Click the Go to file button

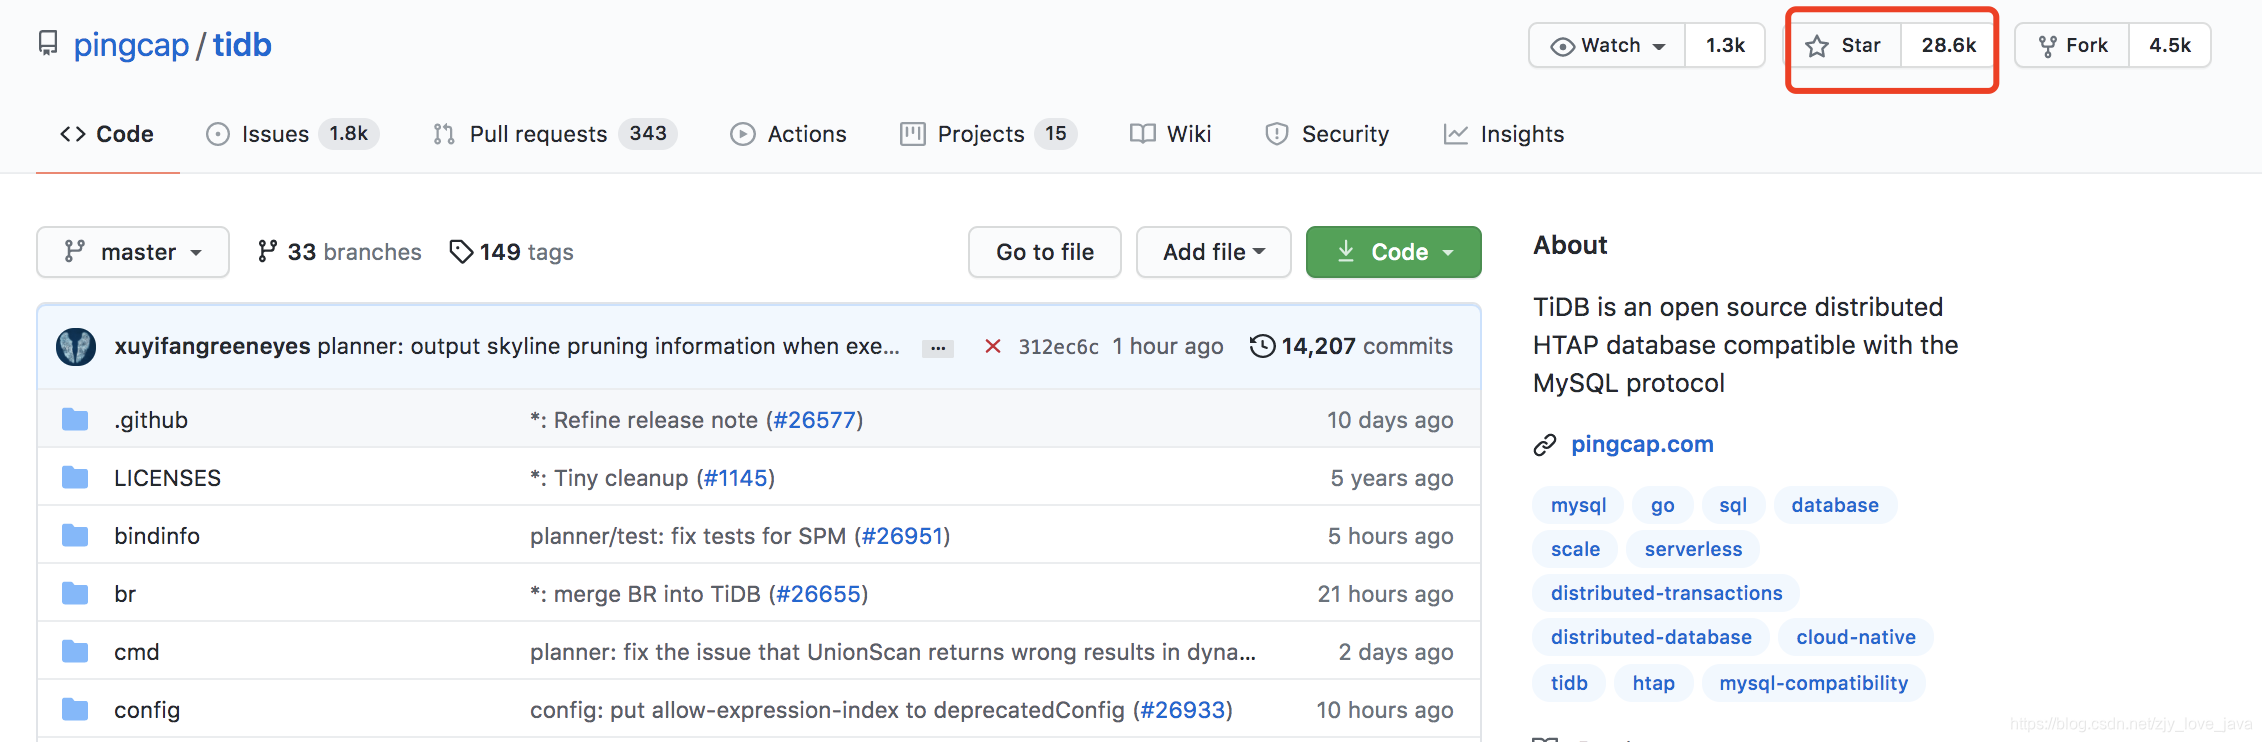click(x=1045, y=252)
